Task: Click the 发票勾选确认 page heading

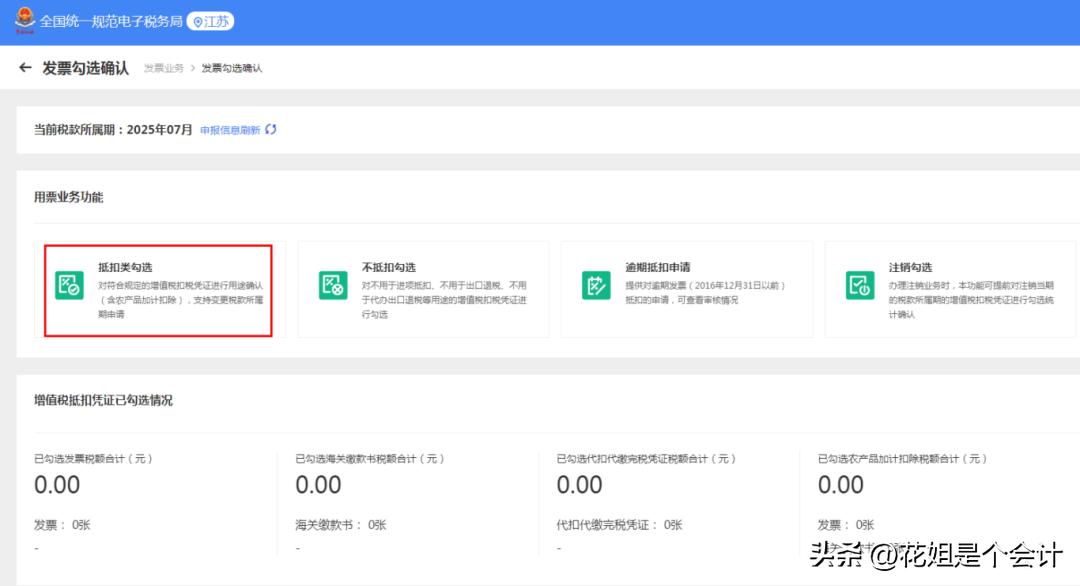Action: coord(85,67)
